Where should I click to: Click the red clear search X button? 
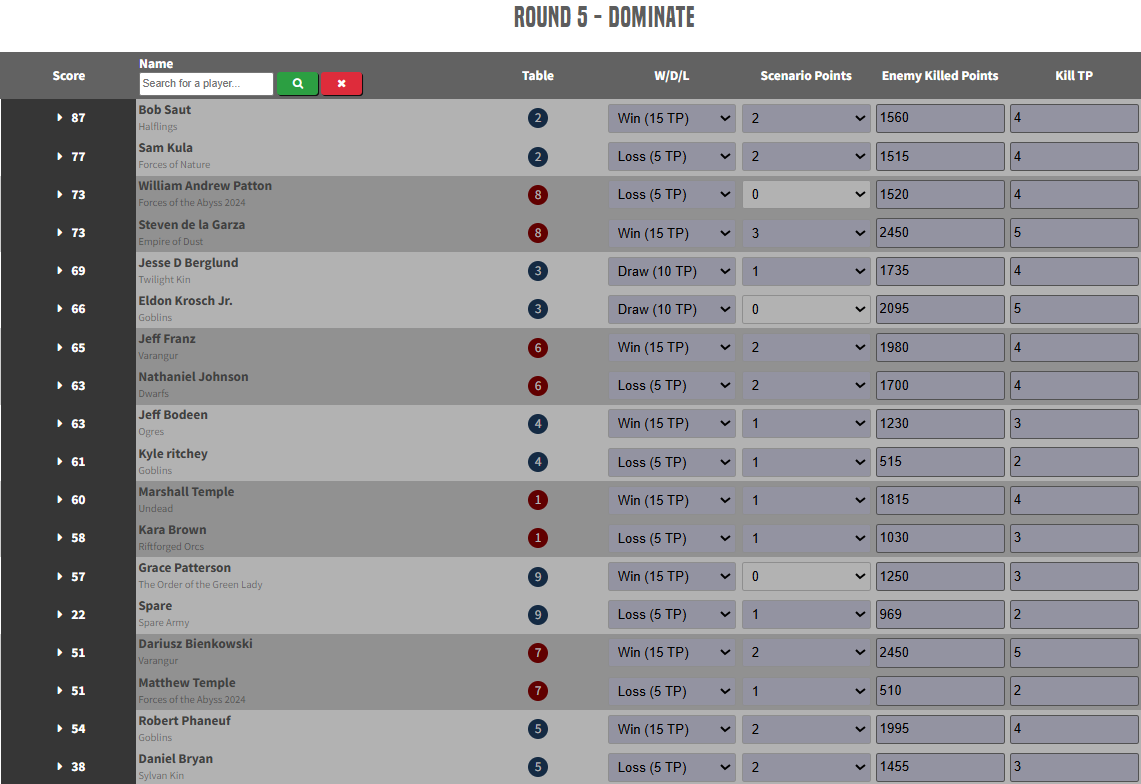341,84
